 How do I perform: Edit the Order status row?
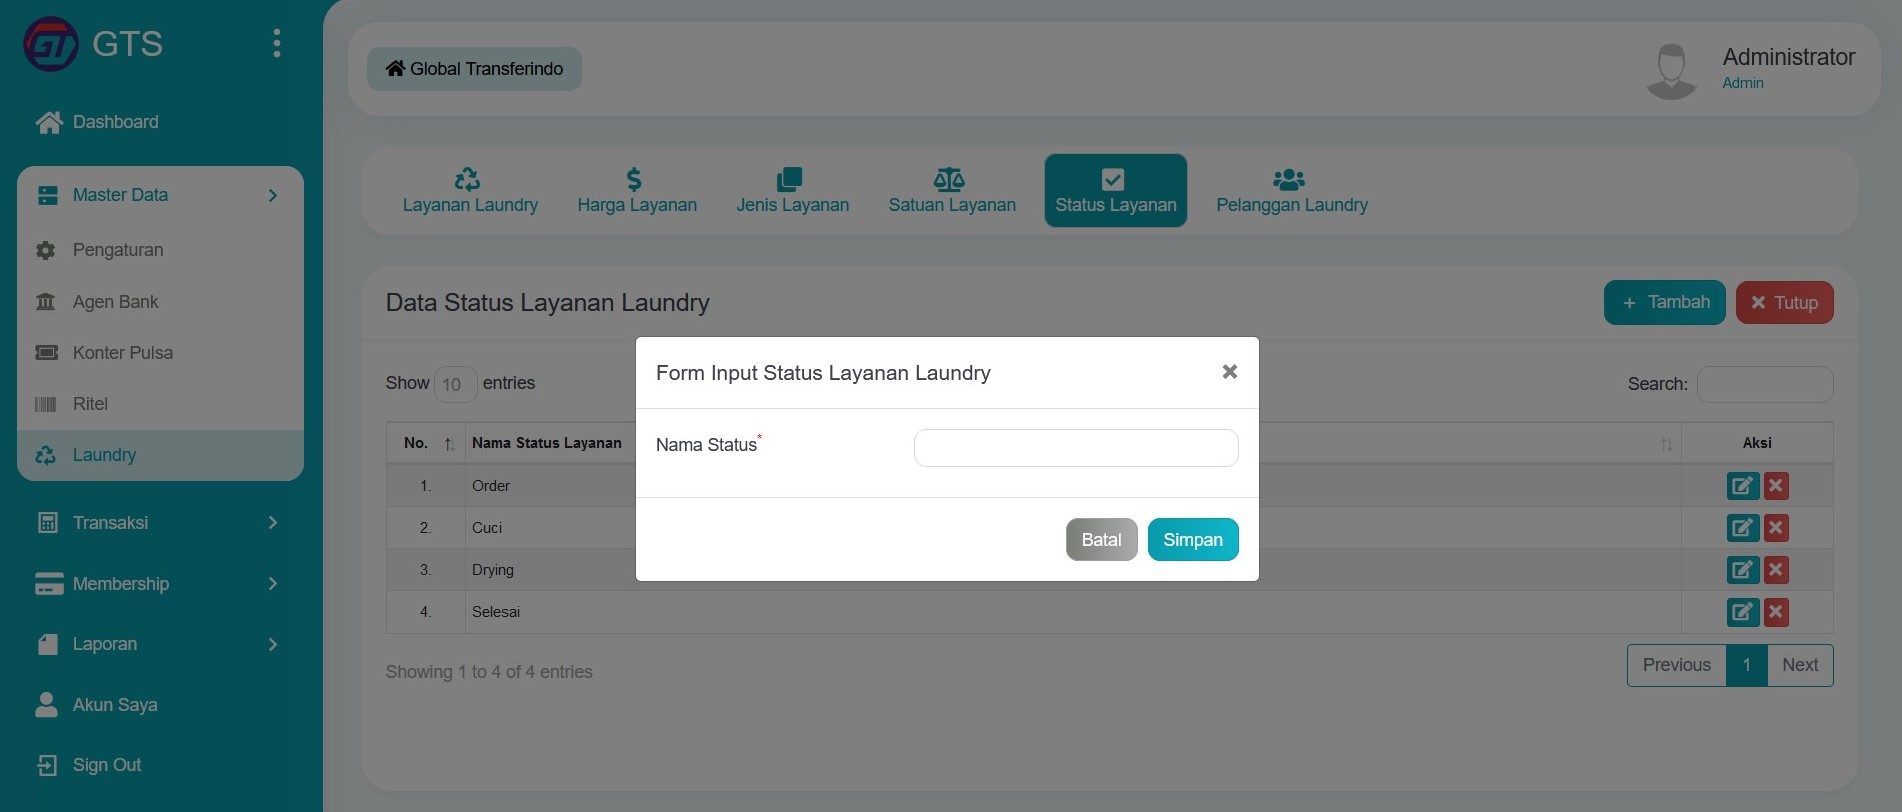click(x=1742, y=486)
